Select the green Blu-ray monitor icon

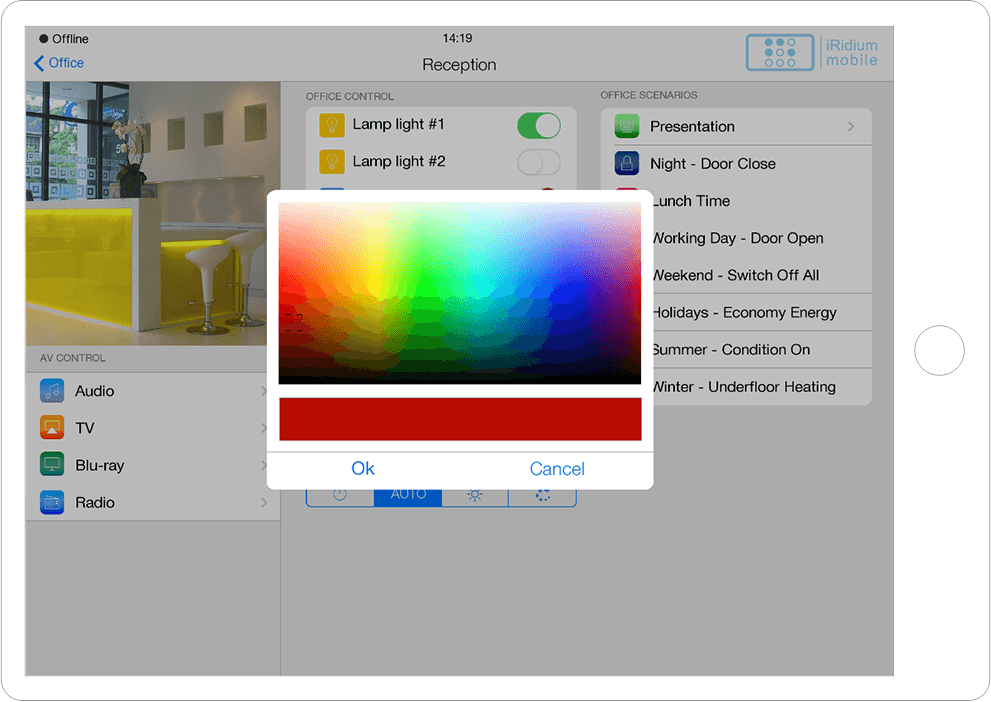(52, 465)
